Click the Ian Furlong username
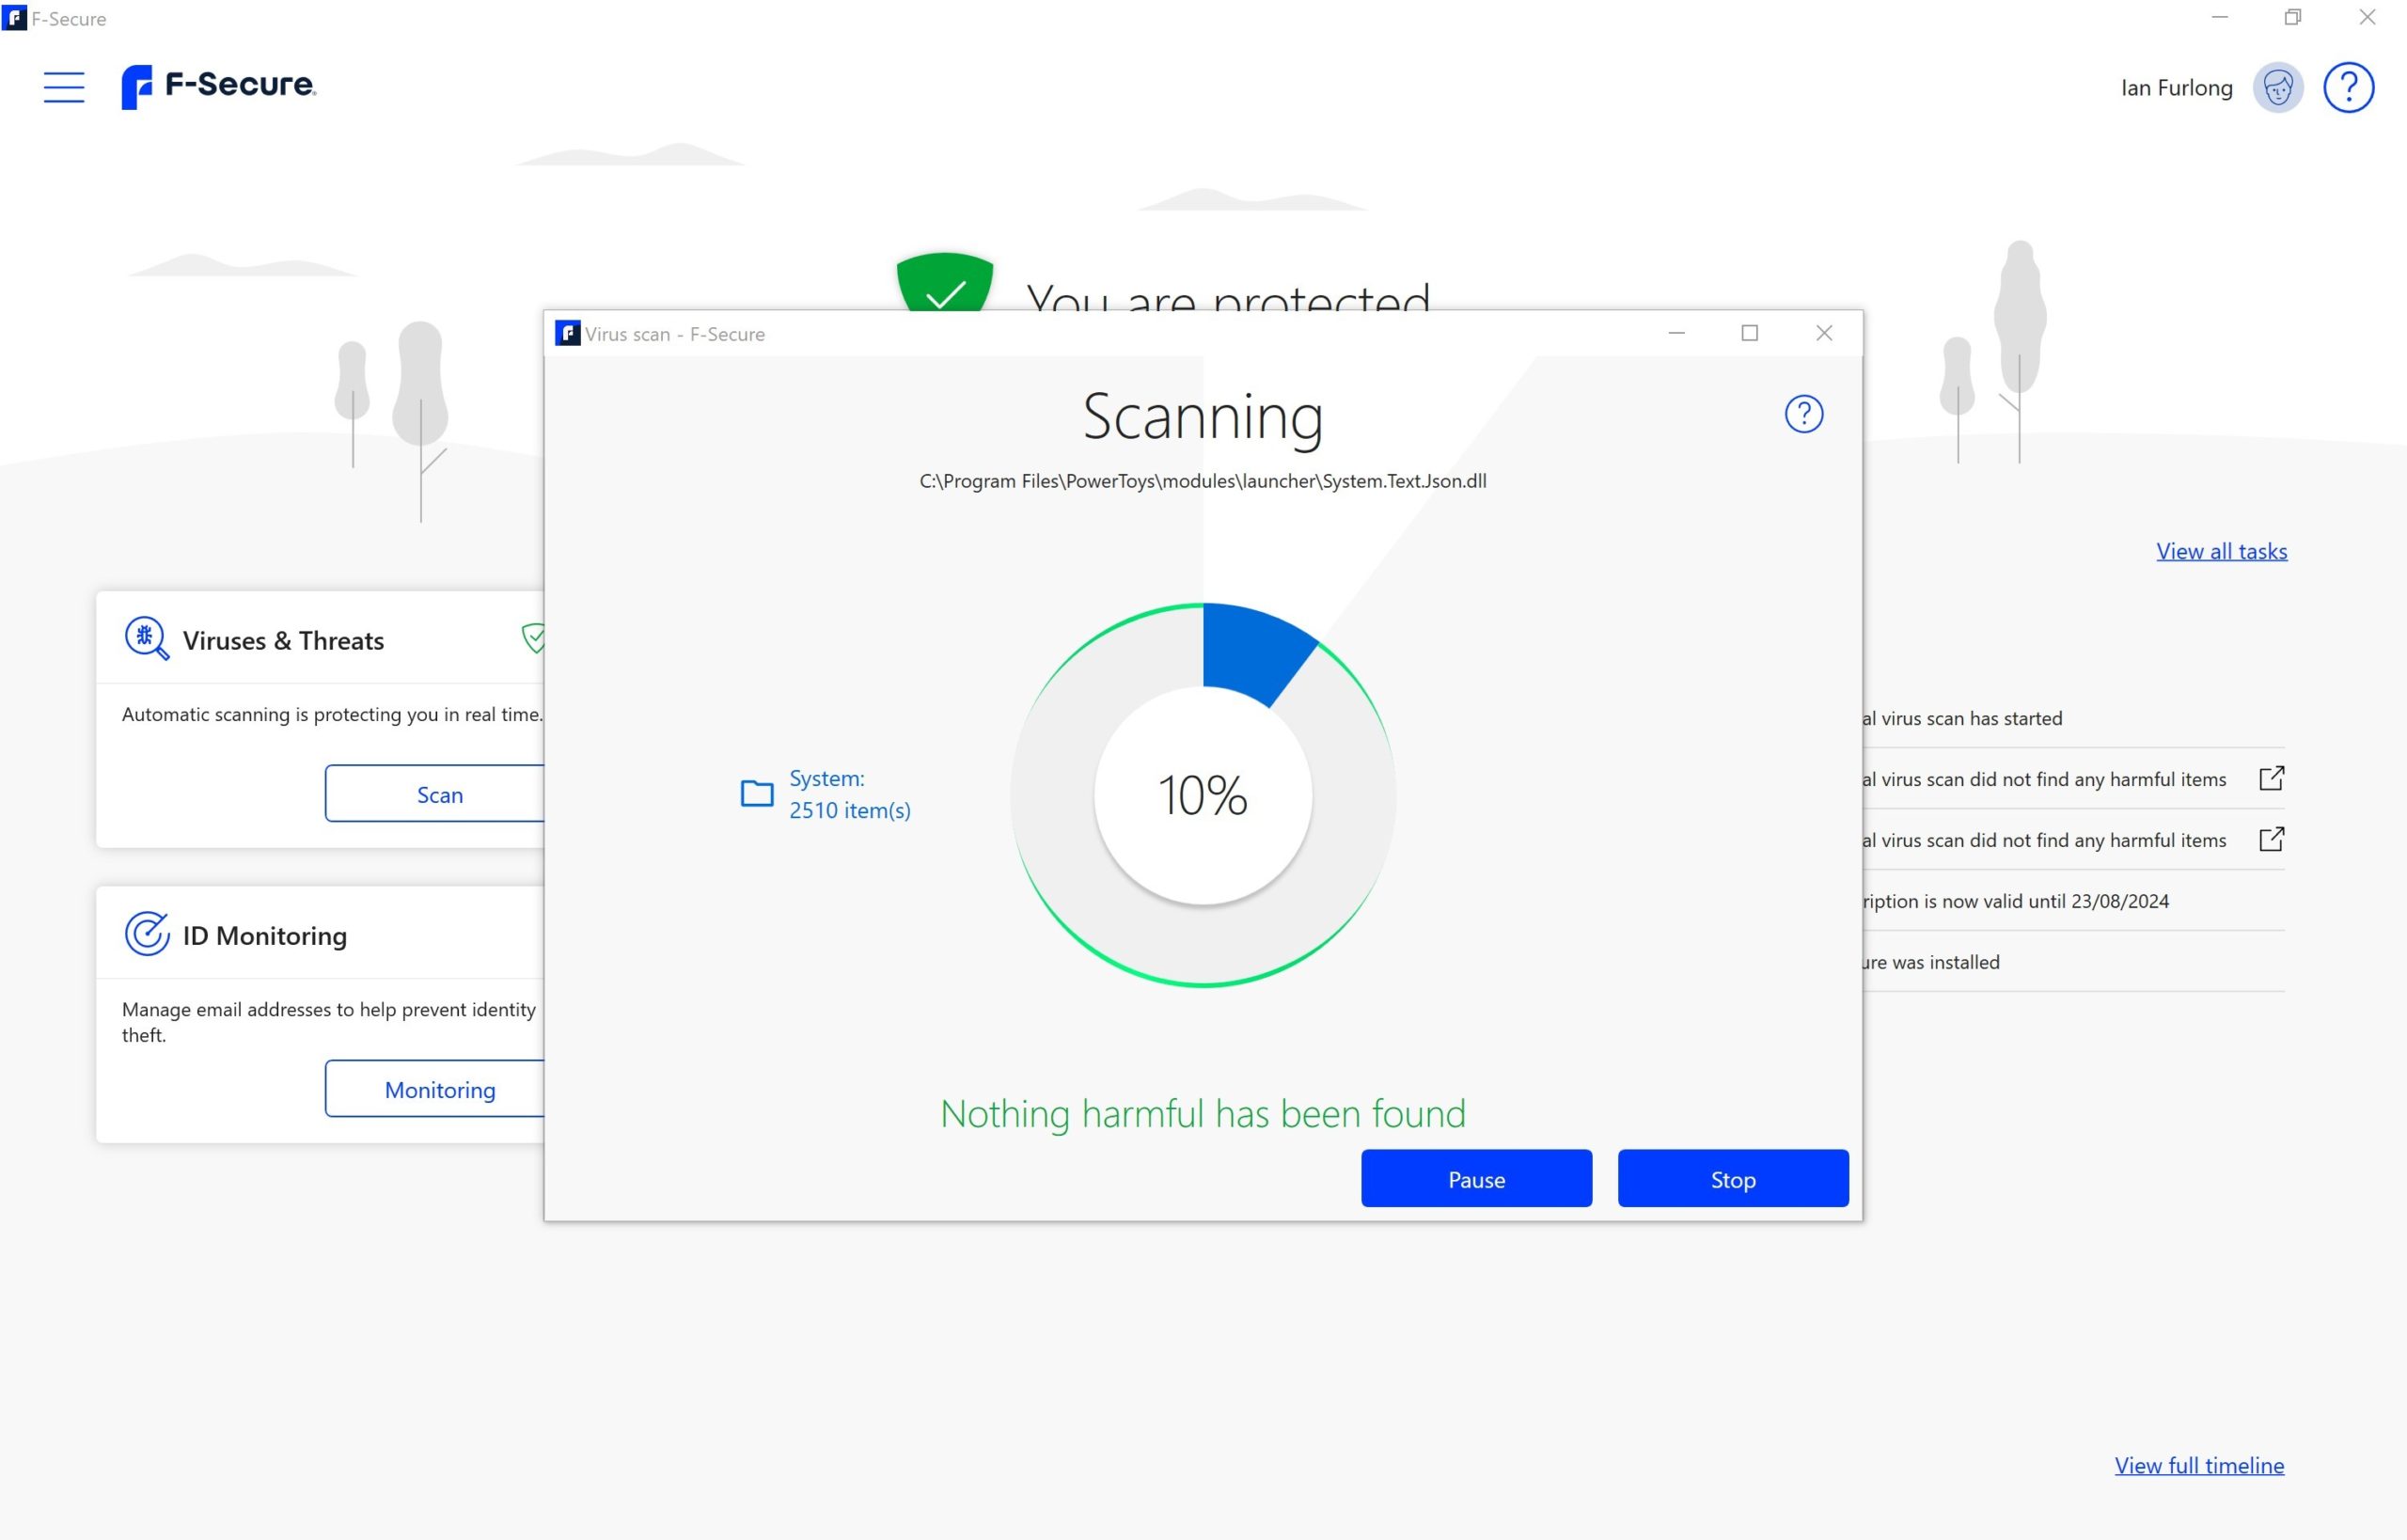Viewport: 2407px width, 1540px height. click(x=2175, y=88)
